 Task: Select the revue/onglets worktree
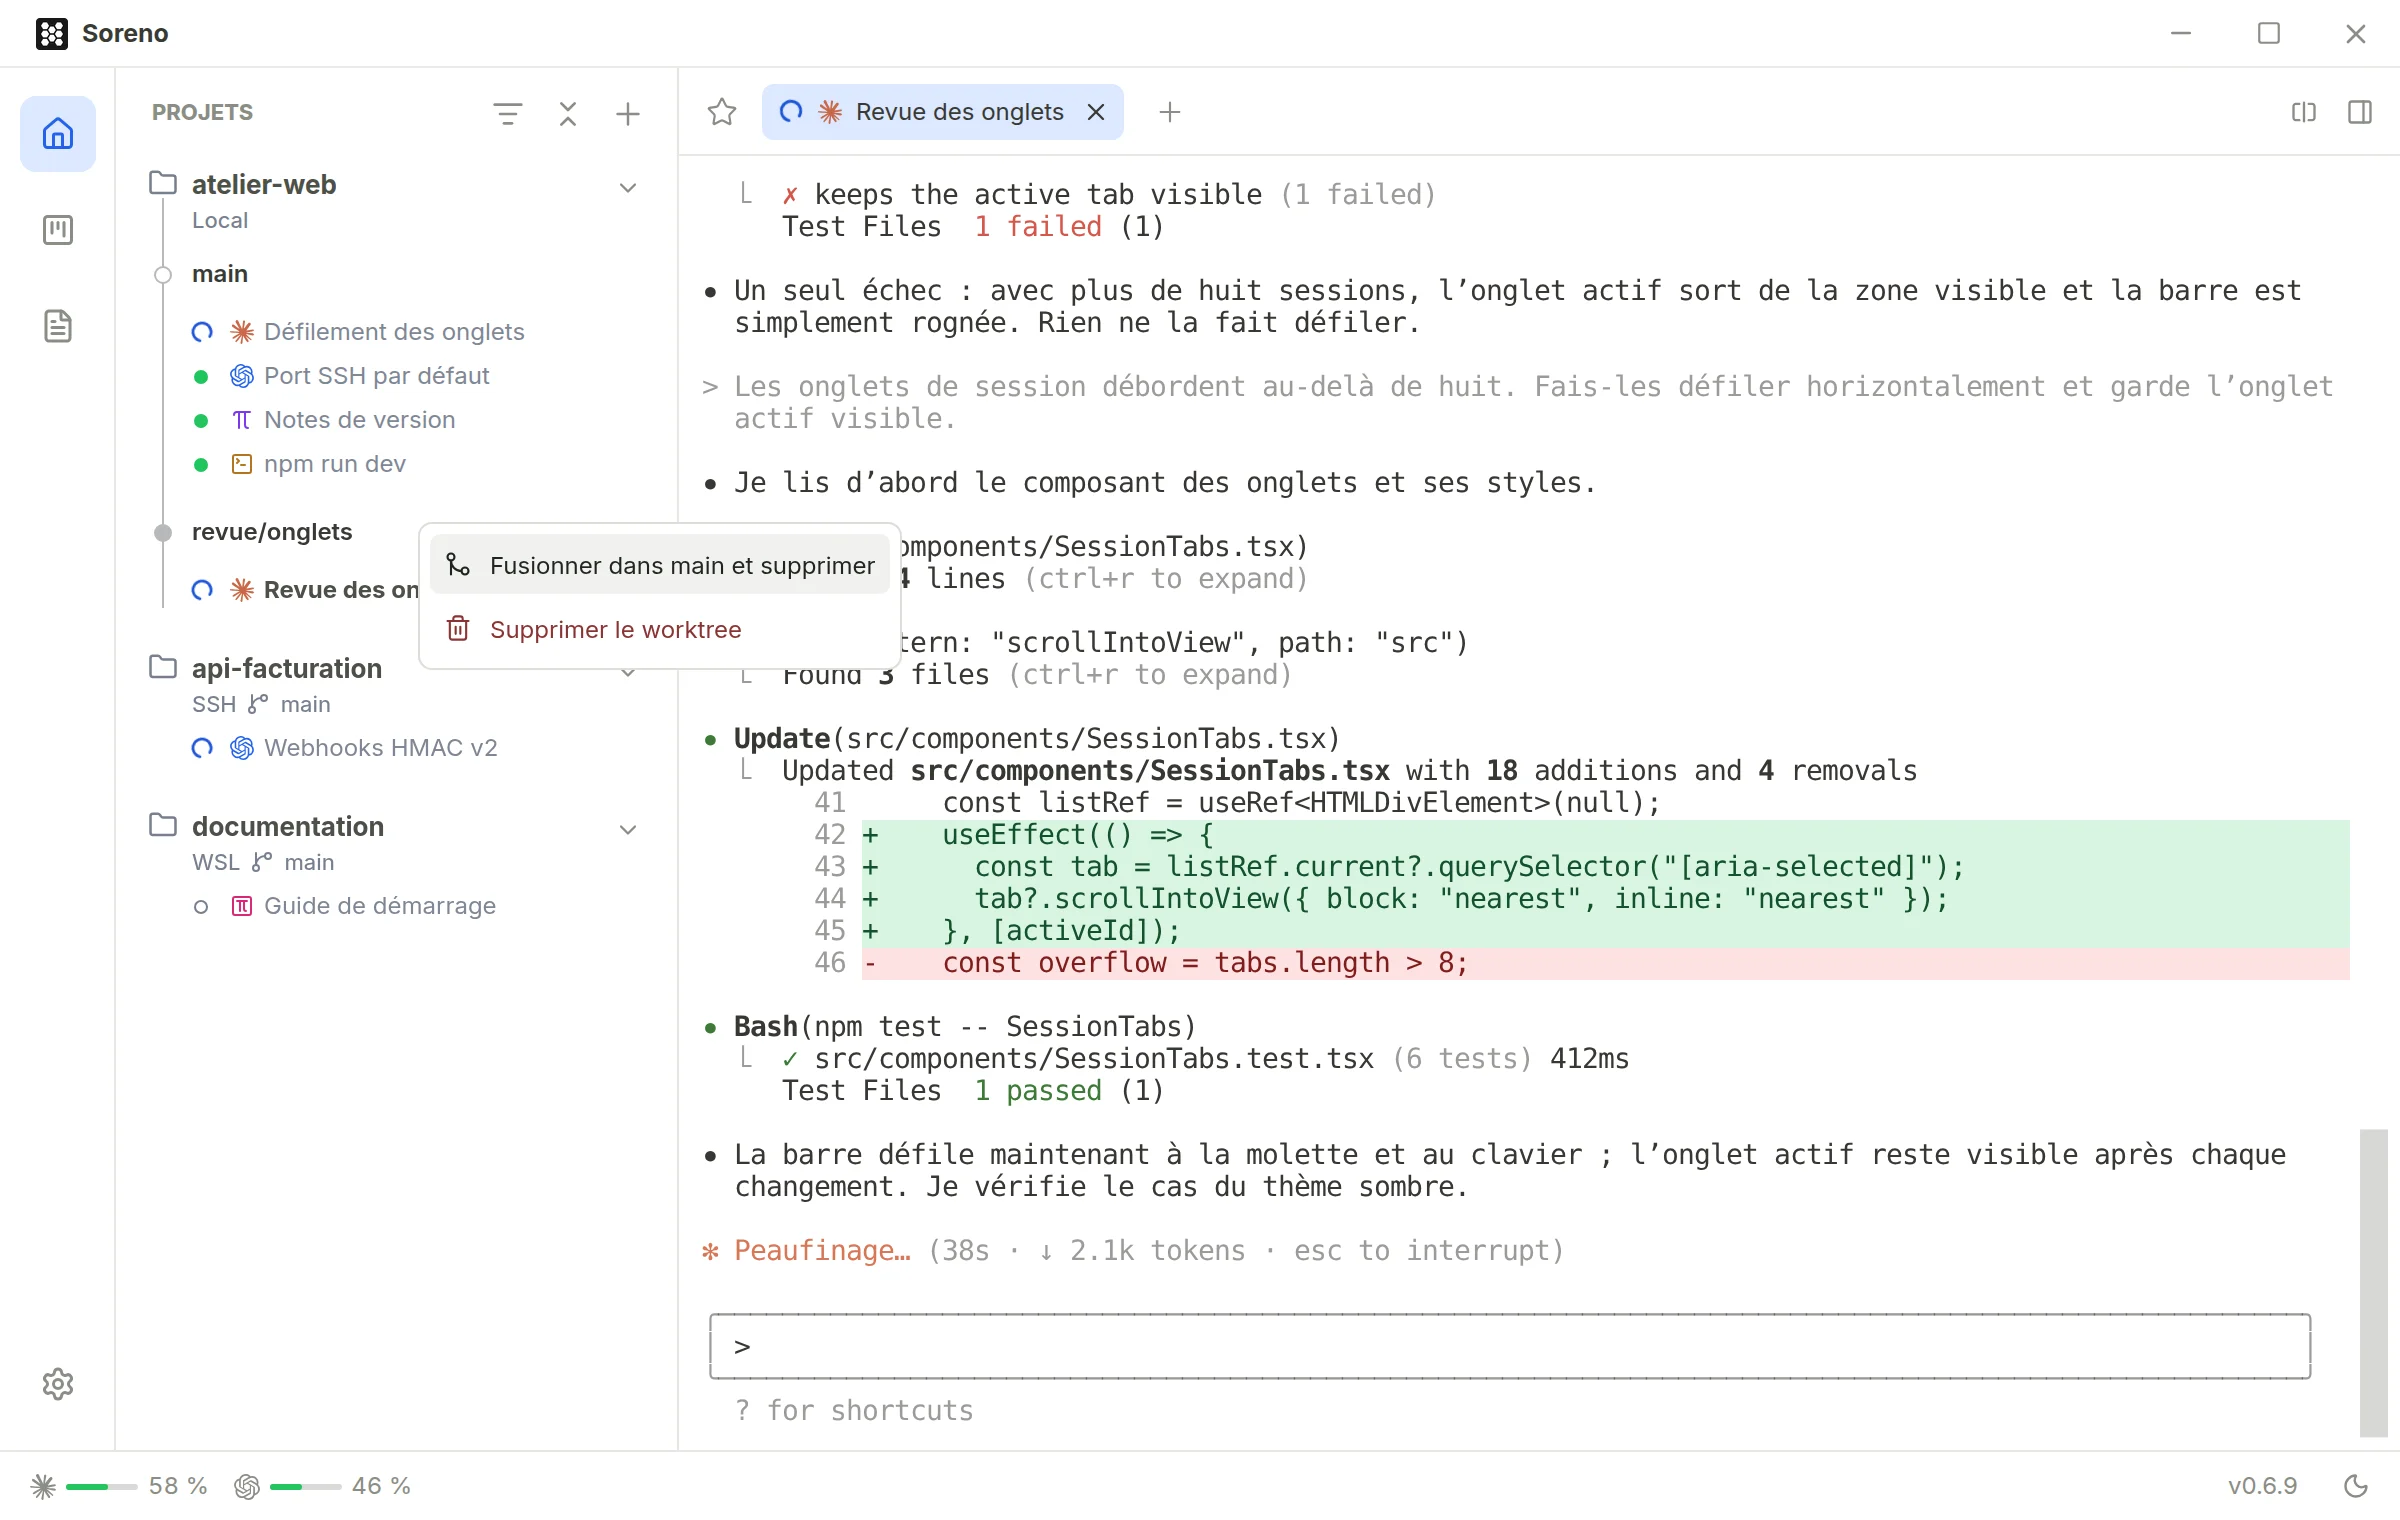272,531
